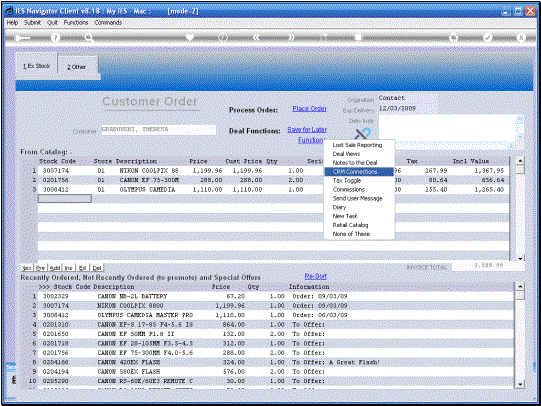Click the Save for Later link

click(x=307, y=130)
